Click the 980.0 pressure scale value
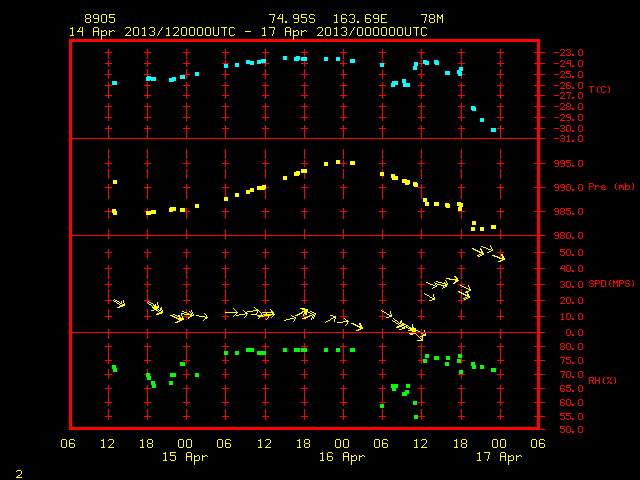The image size is (640, 480). pos(568,236)
